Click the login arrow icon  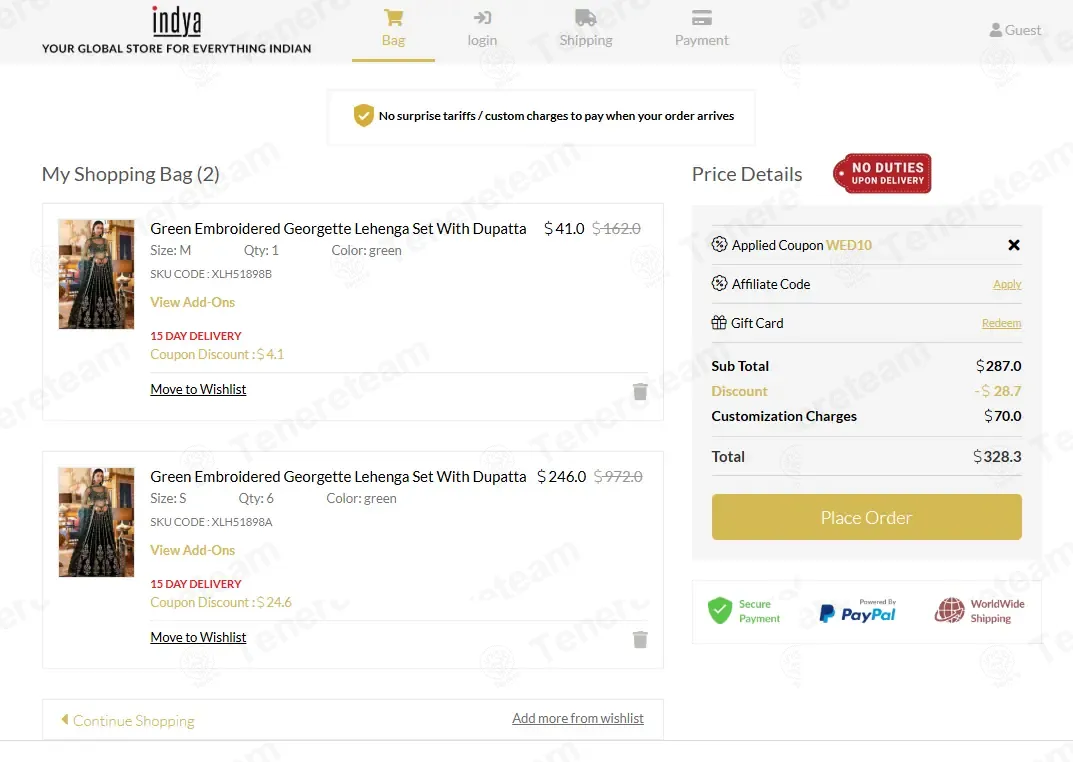tap(482, 17)
